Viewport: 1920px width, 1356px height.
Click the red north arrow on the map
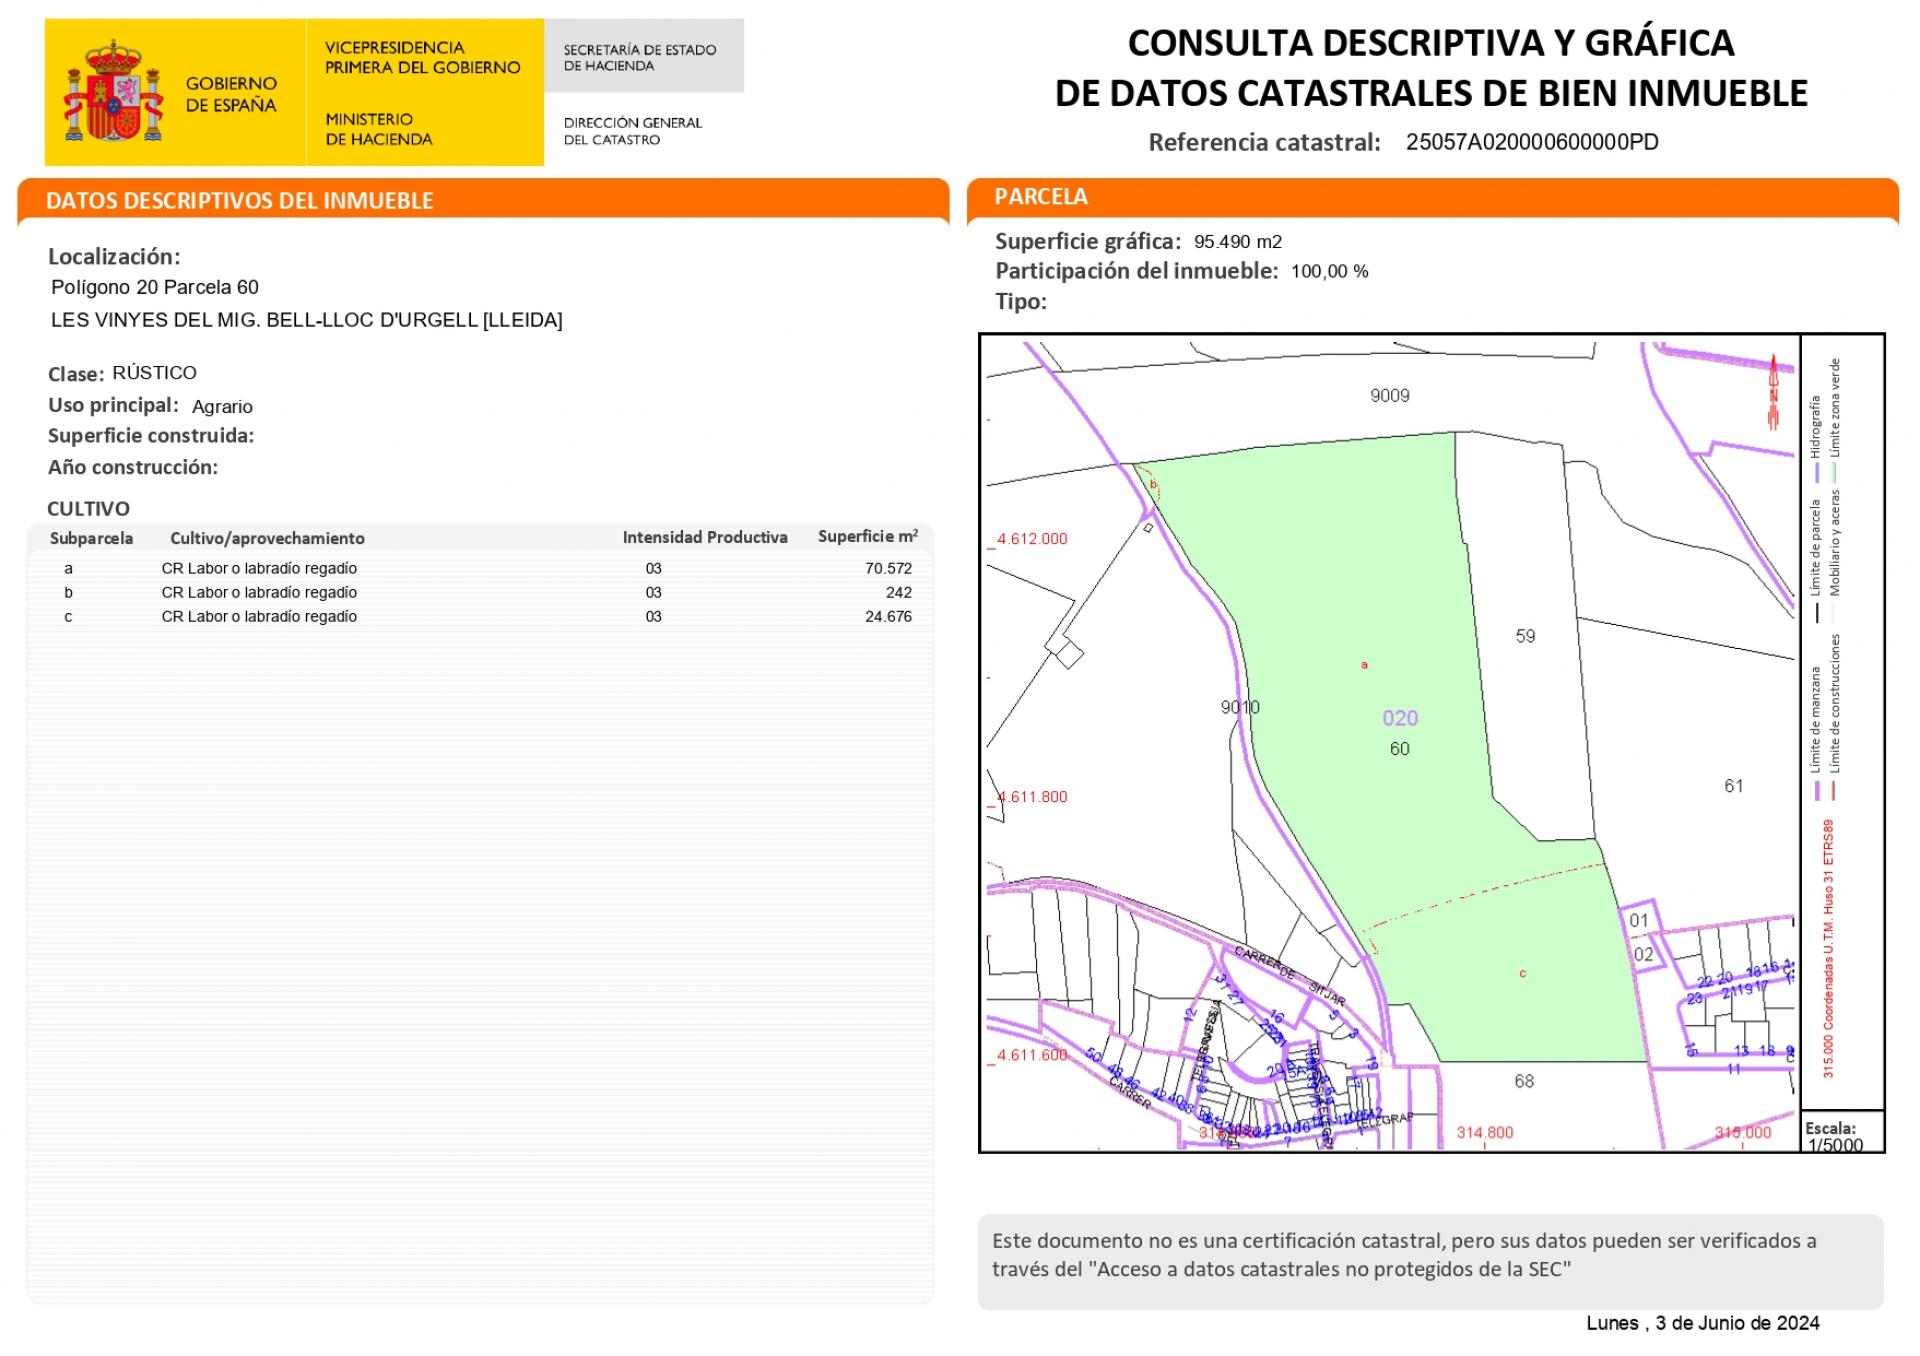click(1773, 393)
